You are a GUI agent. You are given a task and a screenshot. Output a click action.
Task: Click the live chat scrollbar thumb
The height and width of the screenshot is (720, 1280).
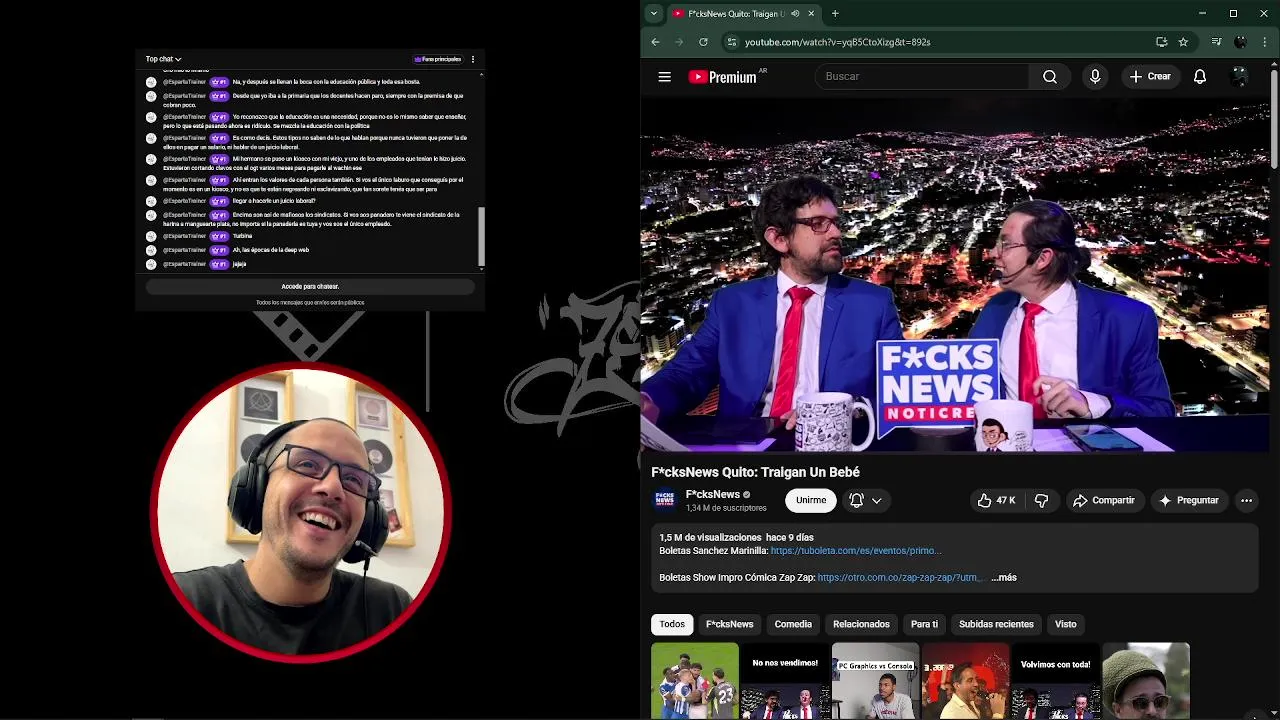click(x=481, y=237)
